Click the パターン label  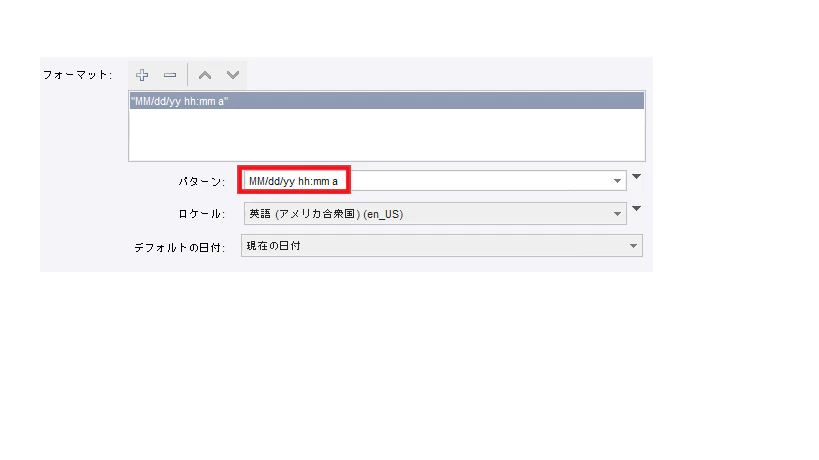pos(202,182)
